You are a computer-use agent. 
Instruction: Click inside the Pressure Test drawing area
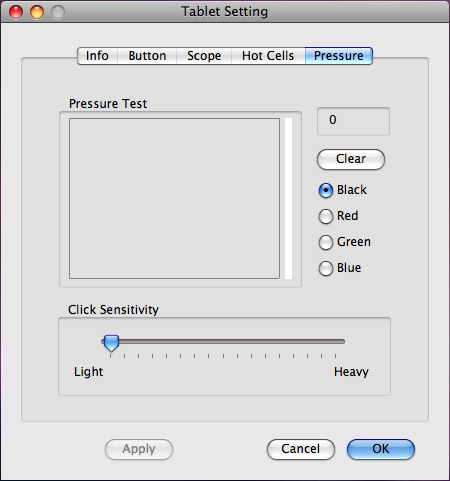(x=174, y=198)
